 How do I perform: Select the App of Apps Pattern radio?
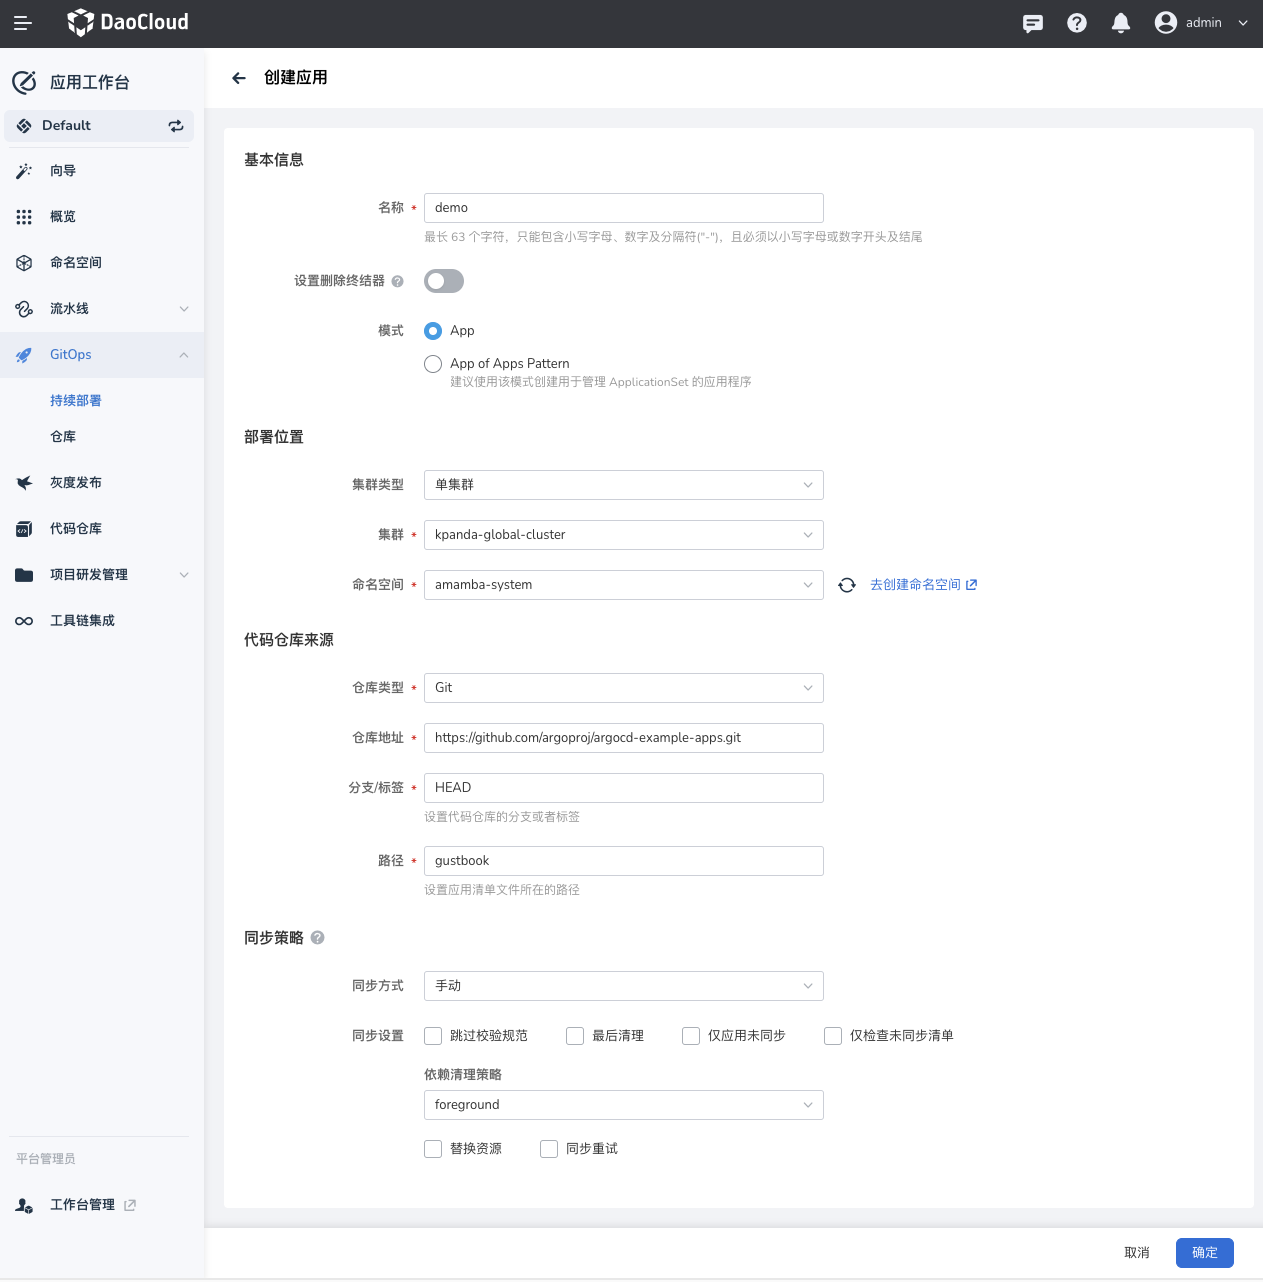pyautogui.click(x=433, y=364)
